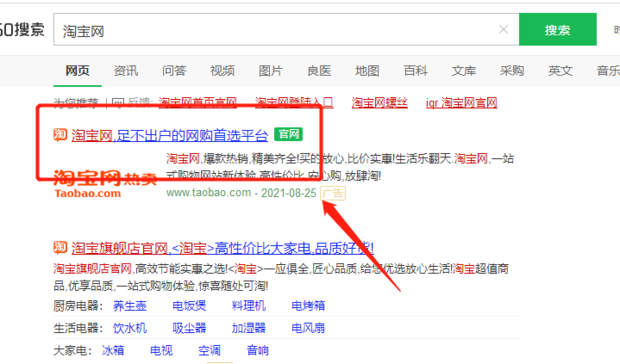
Task: Open the Taobao.com logo thumbnail
Action: [x=105, y=184]
